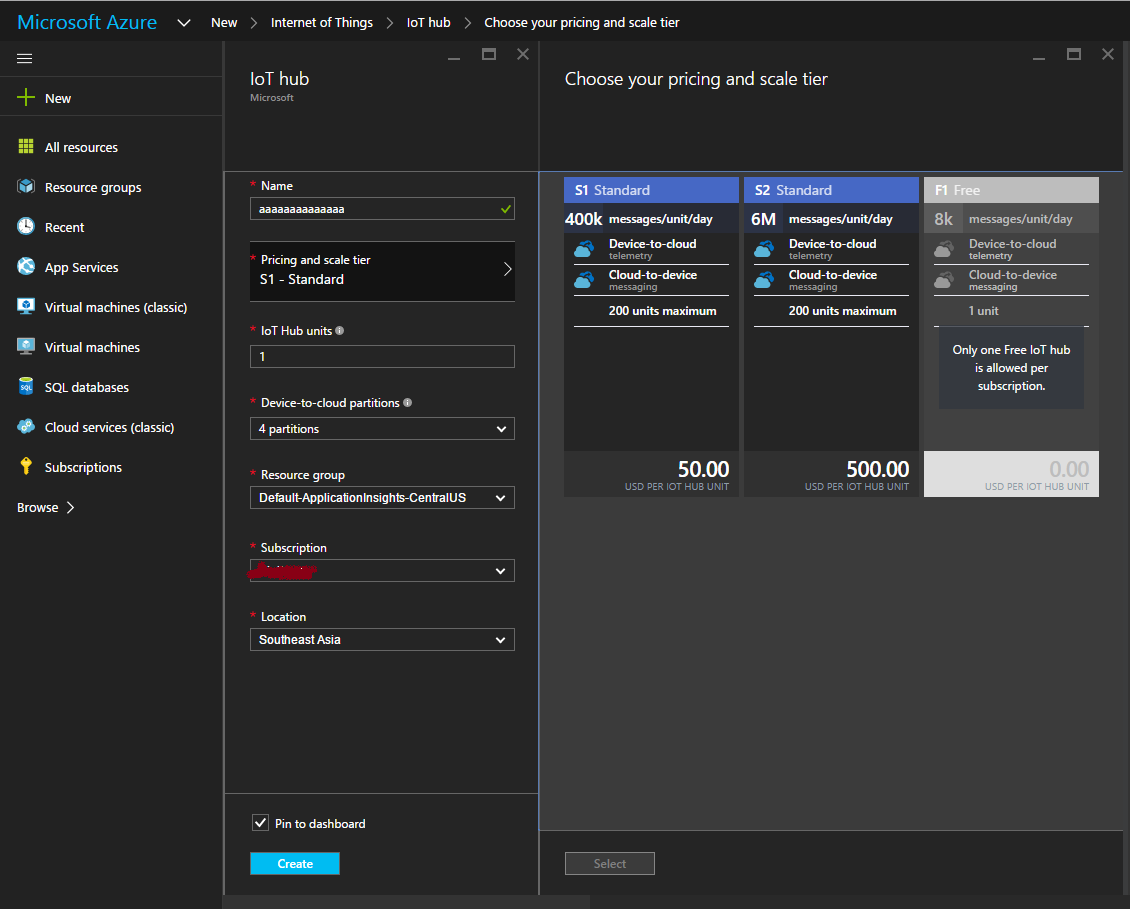Click the S1 price 50.00
Screen dimensions: 1130x909
click(x=703, y=469)
